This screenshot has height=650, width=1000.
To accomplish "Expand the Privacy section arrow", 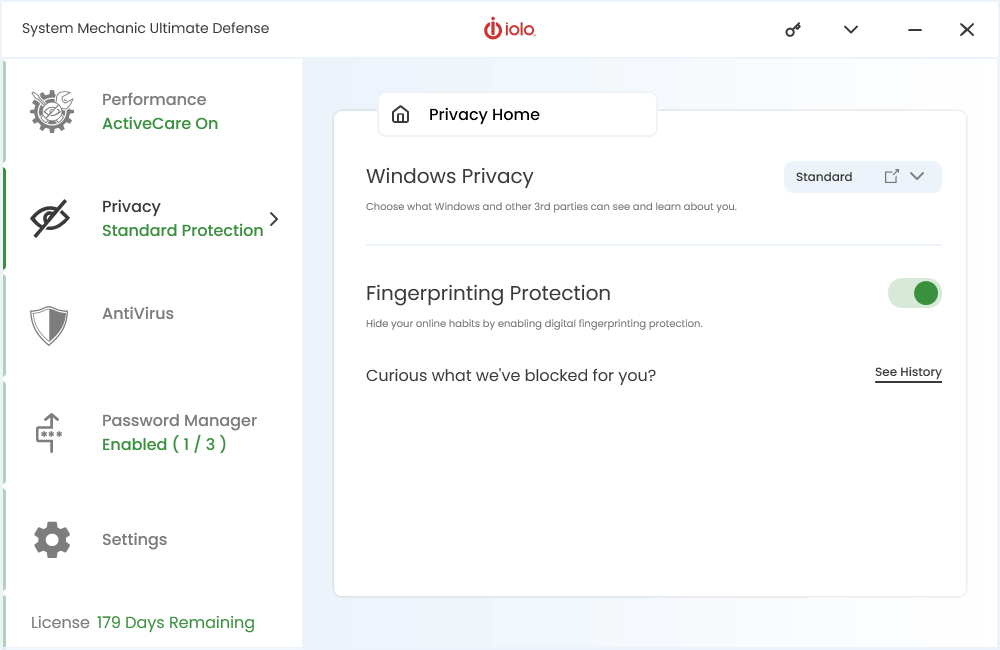I will (x=272, y=218).
